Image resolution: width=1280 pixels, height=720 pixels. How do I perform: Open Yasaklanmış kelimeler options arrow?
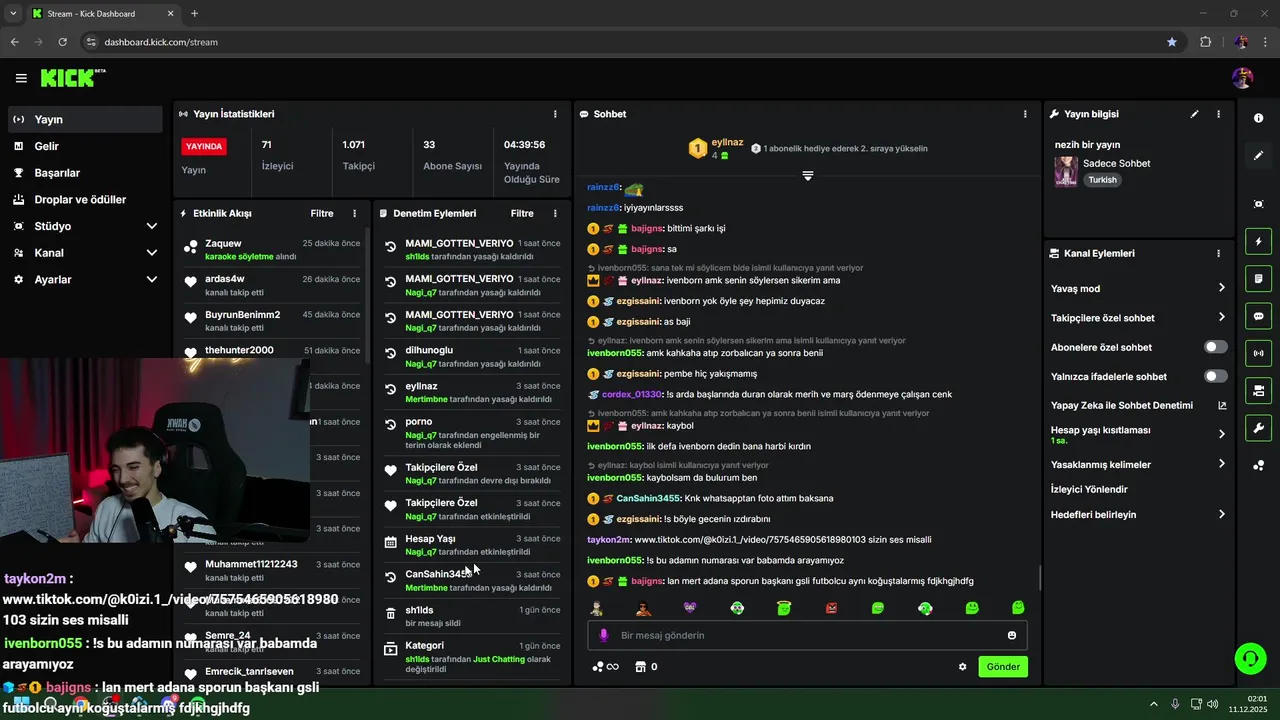click(1221, 464)
